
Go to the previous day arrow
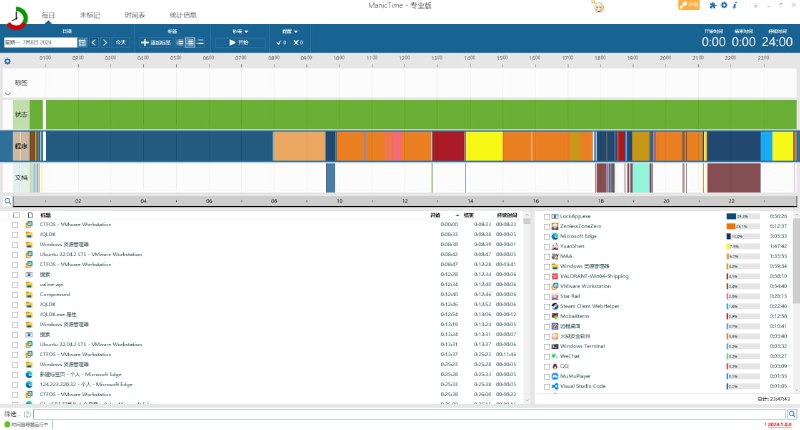94,42
